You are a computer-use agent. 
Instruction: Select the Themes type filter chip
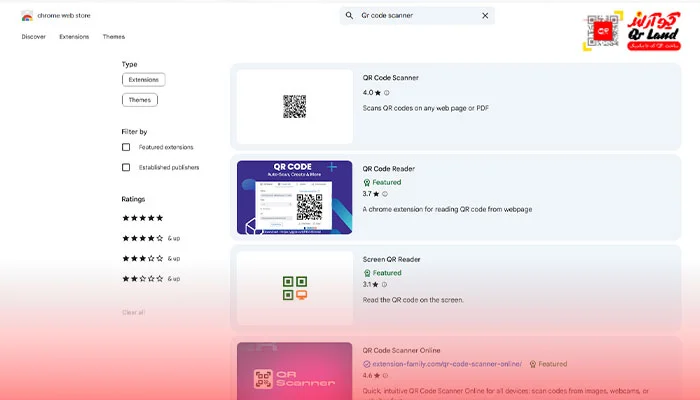click(x=140, y=100)
